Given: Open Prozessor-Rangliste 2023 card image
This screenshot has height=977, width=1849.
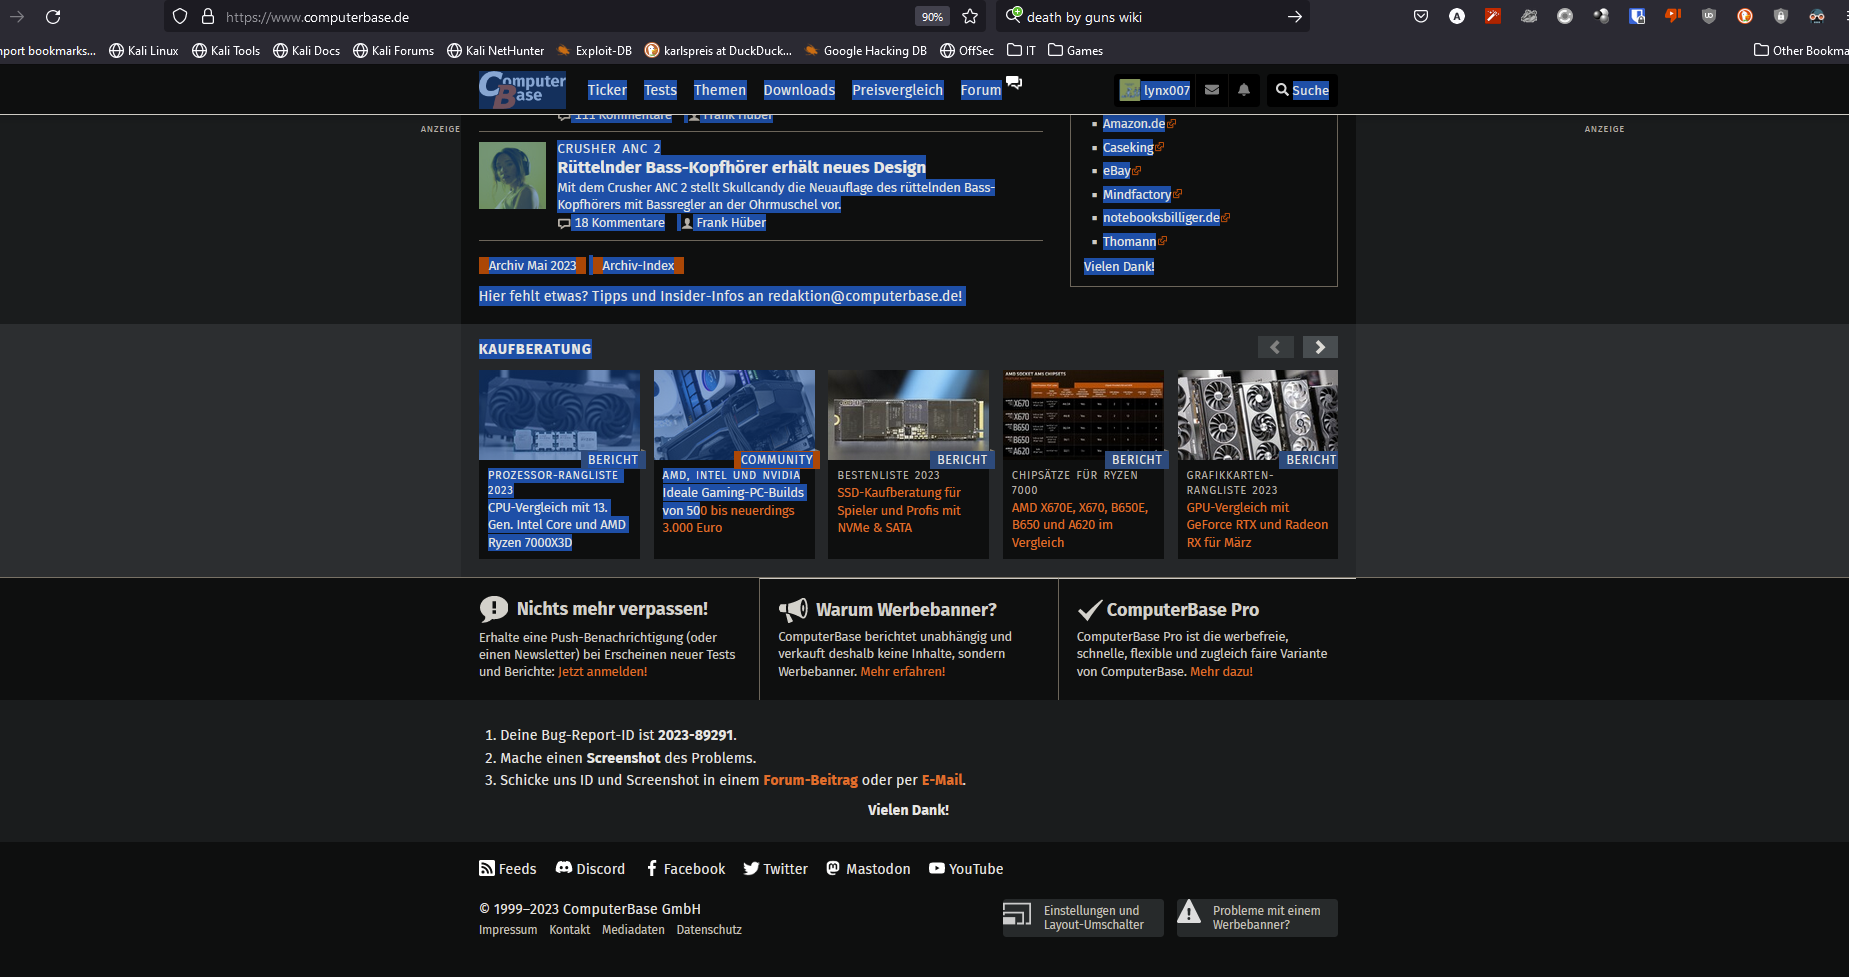Looking at the screenshot, I should [560, 415].
